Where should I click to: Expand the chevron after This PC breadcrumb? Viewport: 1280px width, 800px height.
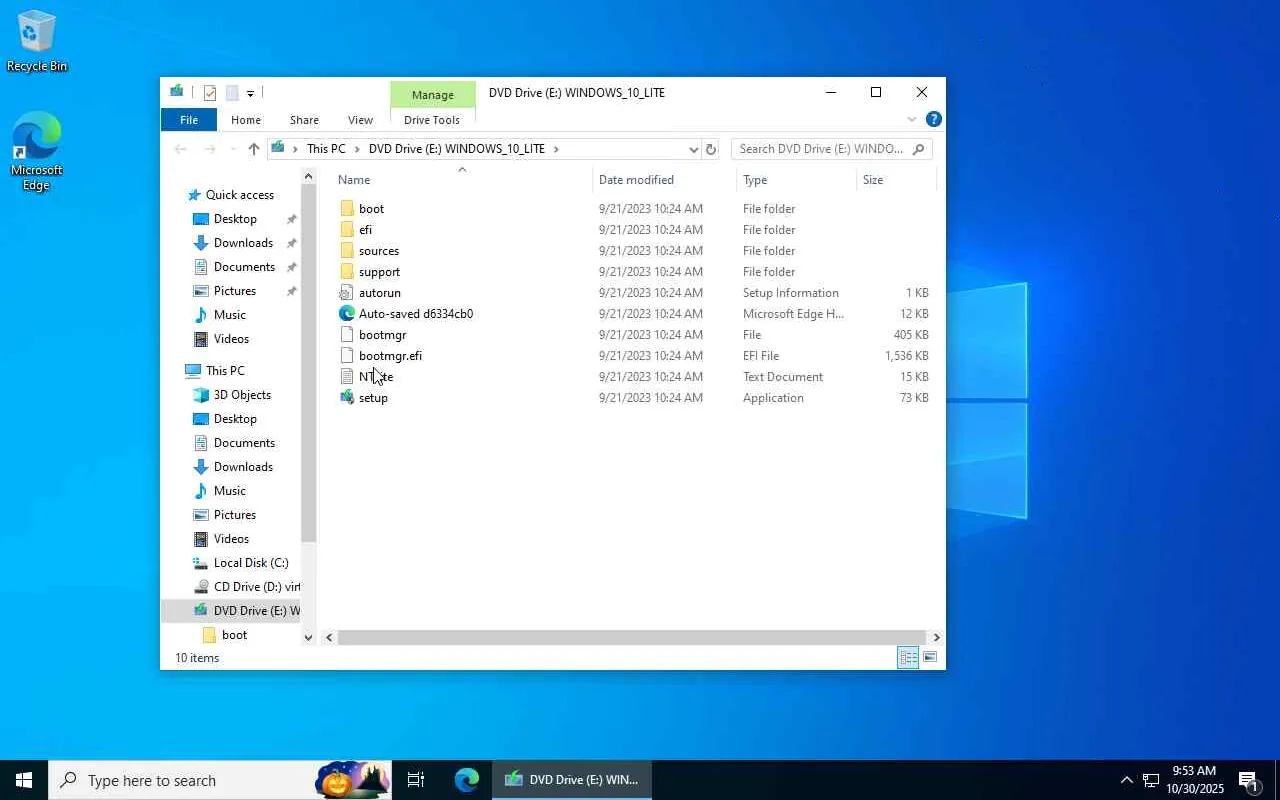tap(357, 149)
